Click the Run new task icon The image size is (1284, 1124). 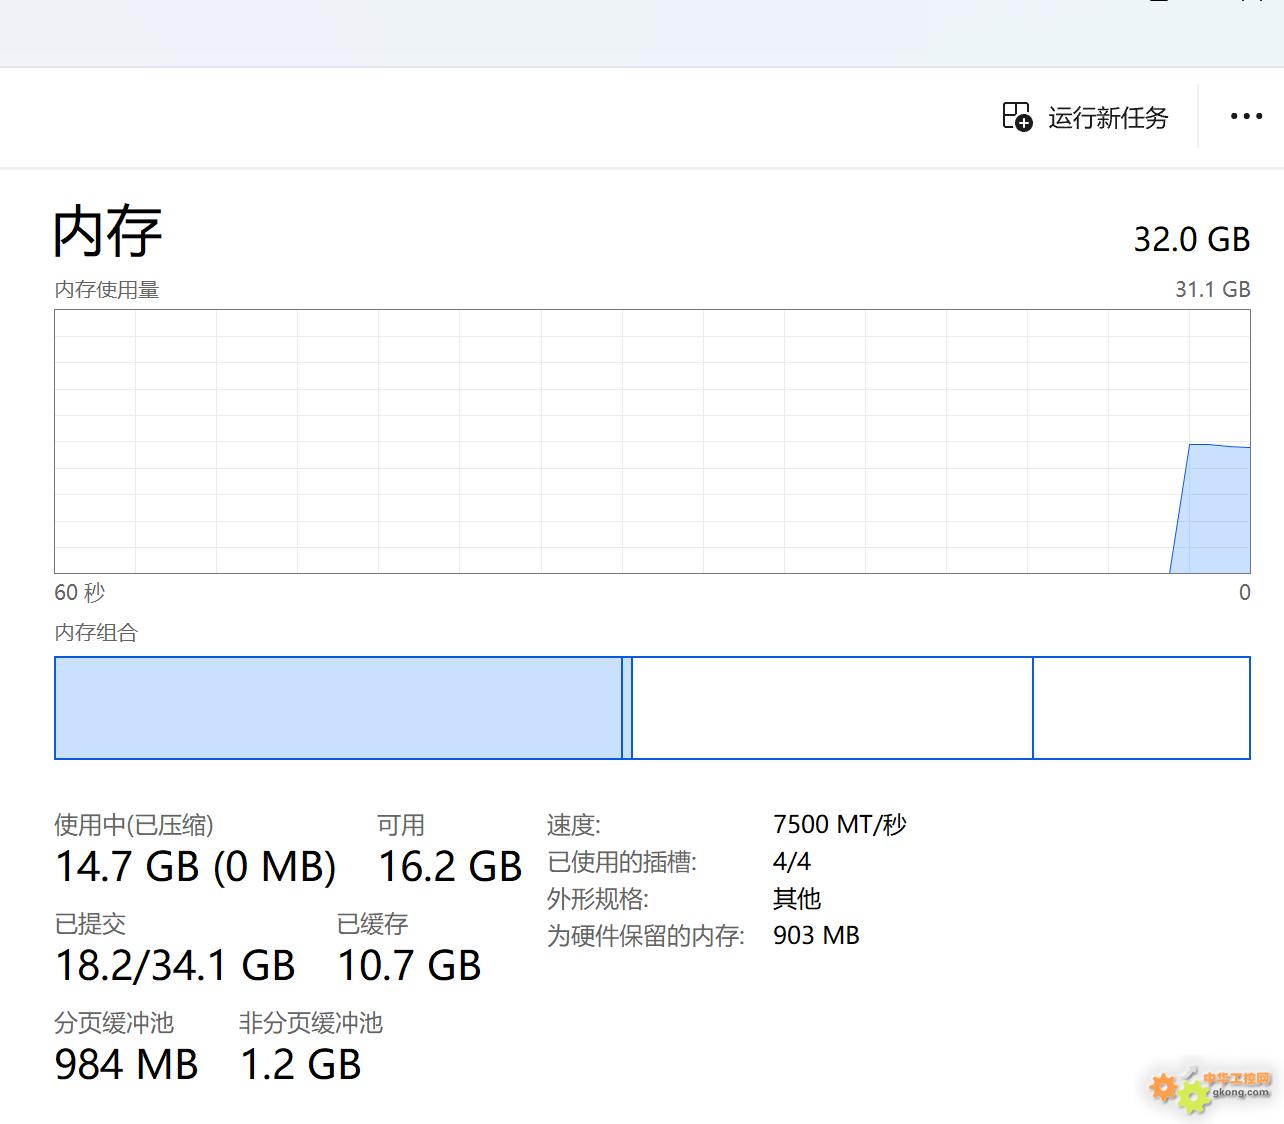[1017, 117]
